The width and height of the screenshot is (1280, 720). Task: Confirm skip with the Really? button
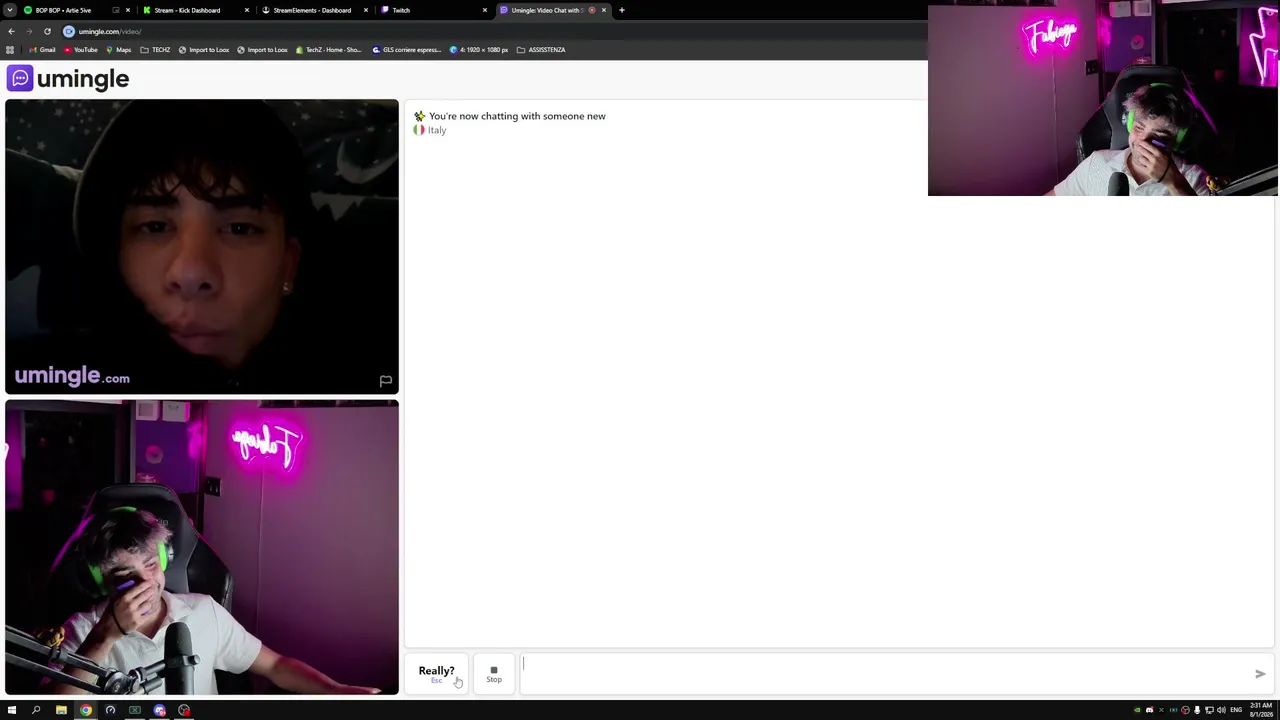[436, 674]
